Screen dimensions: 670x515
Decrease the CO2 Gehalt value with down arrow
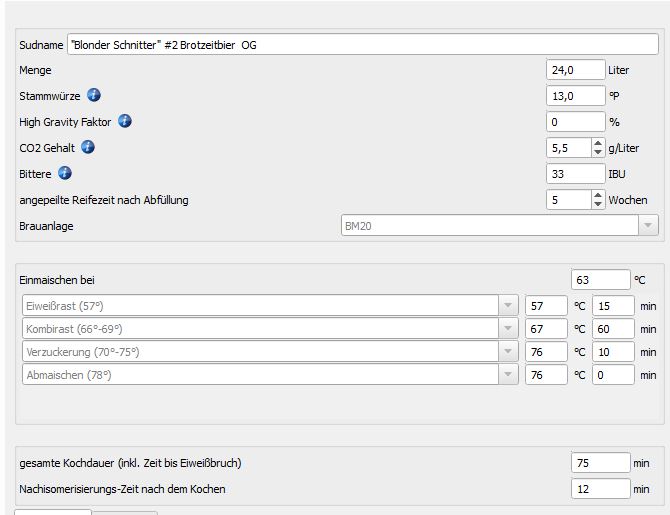[598, 152]
